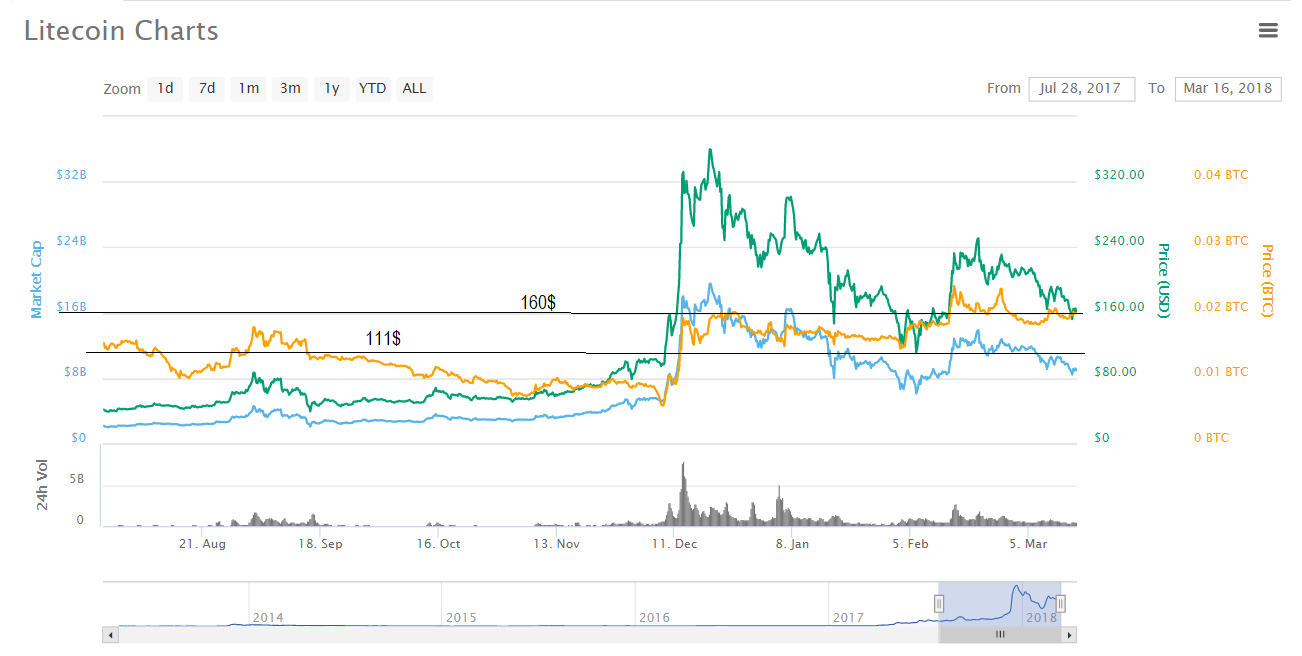This screenshot has height=656, width=1302.
Task: Click navigator left handle
Action: click(x=939, y=603)
